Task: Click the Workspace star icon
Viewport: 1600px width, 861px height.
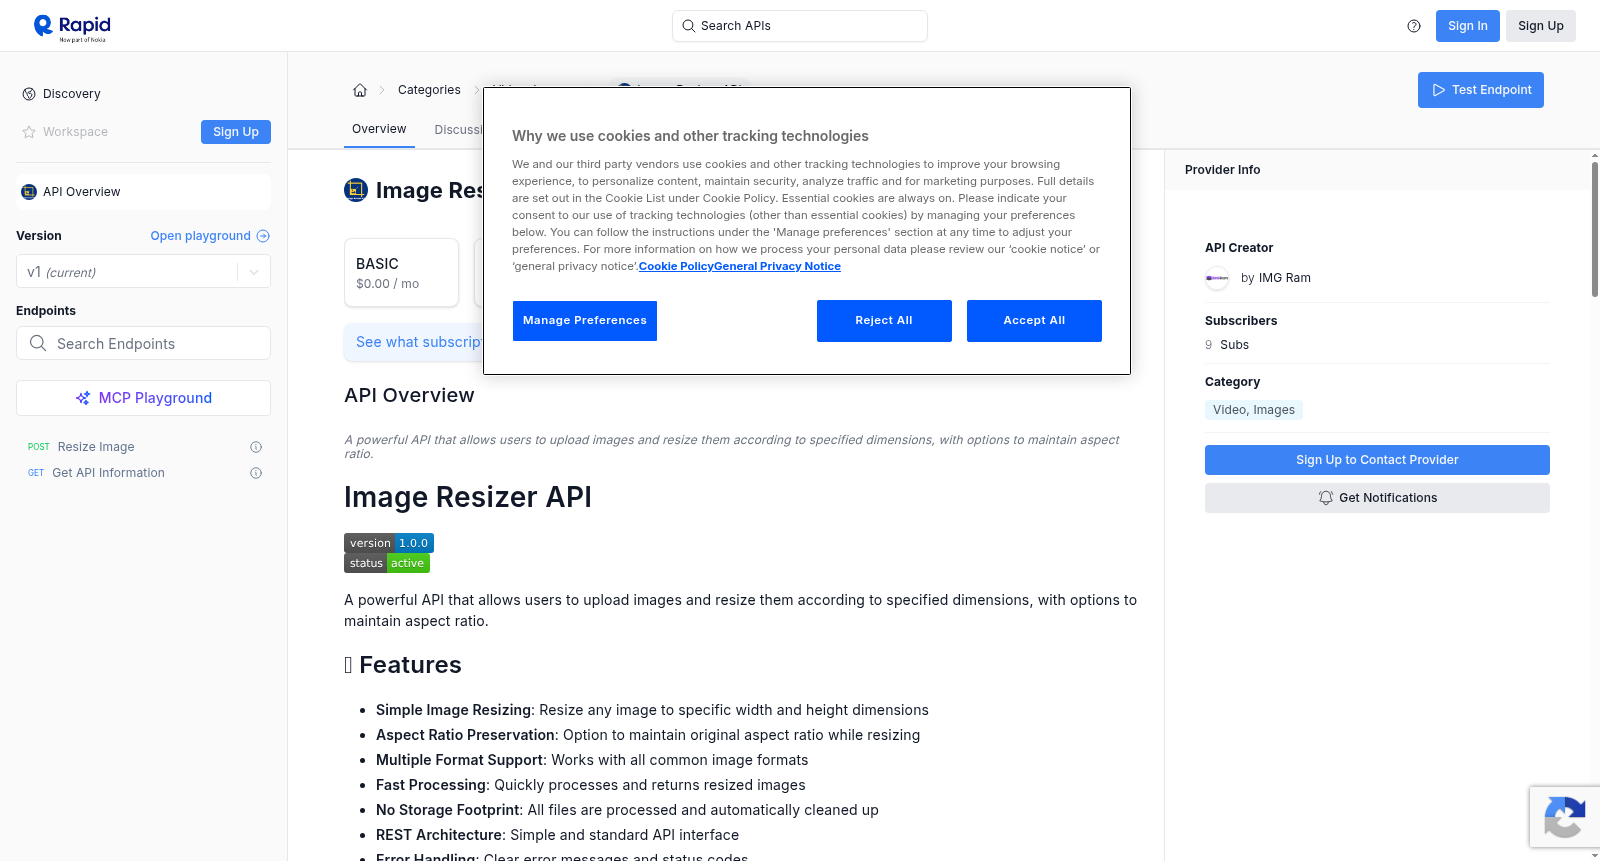Action: click(x=29, y=132)
